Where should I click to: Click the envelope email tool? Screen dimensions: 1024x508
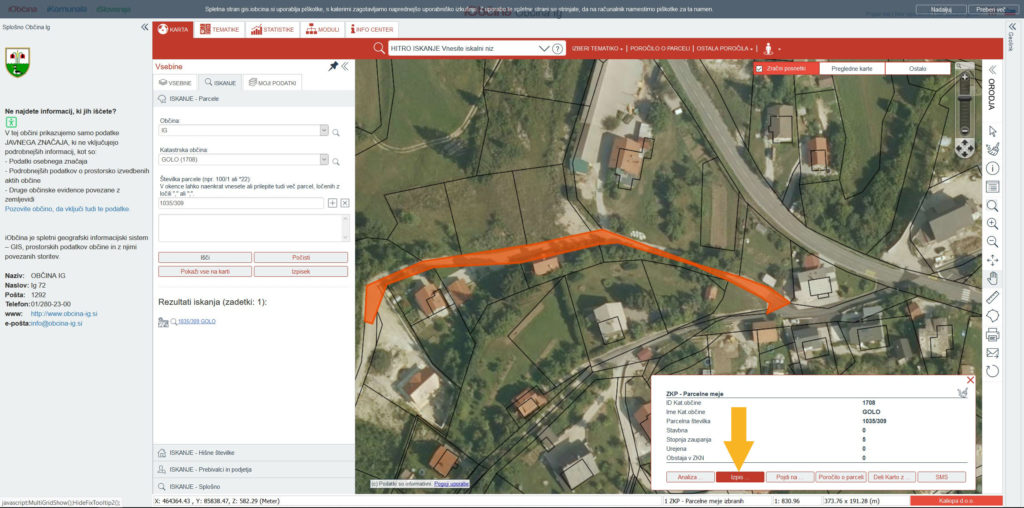coord(993,352)
